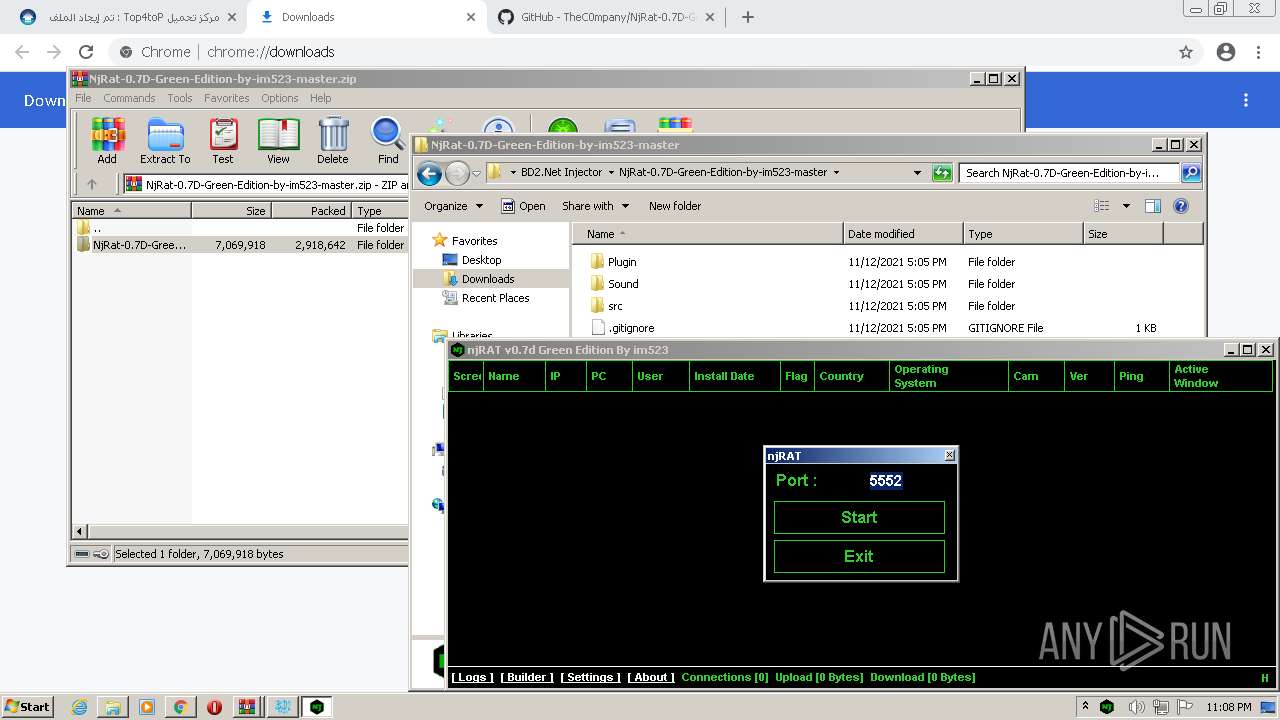
Task: Click the Explorer search box
Action: pos(1069,173)
